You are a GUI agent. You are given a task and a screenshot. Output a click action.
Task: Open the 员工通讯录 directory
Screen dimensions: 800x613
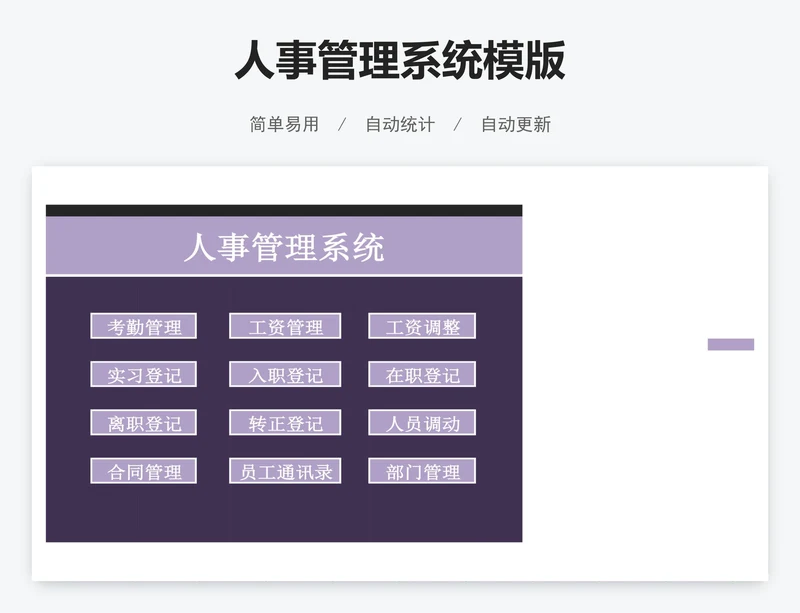point(285,471)
